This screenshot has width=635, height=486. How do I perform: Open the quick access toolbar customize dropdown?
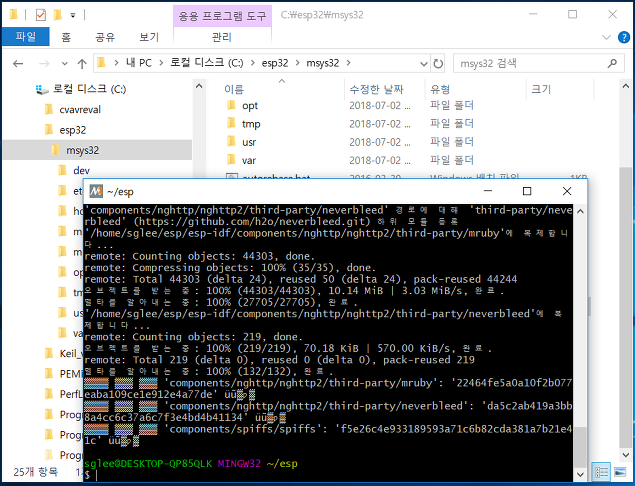point(73,15)
